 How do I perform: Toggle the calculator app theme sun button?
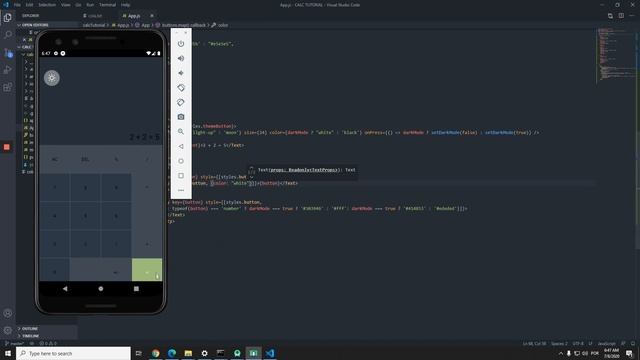pyautogui.click(x=52, y=78)
